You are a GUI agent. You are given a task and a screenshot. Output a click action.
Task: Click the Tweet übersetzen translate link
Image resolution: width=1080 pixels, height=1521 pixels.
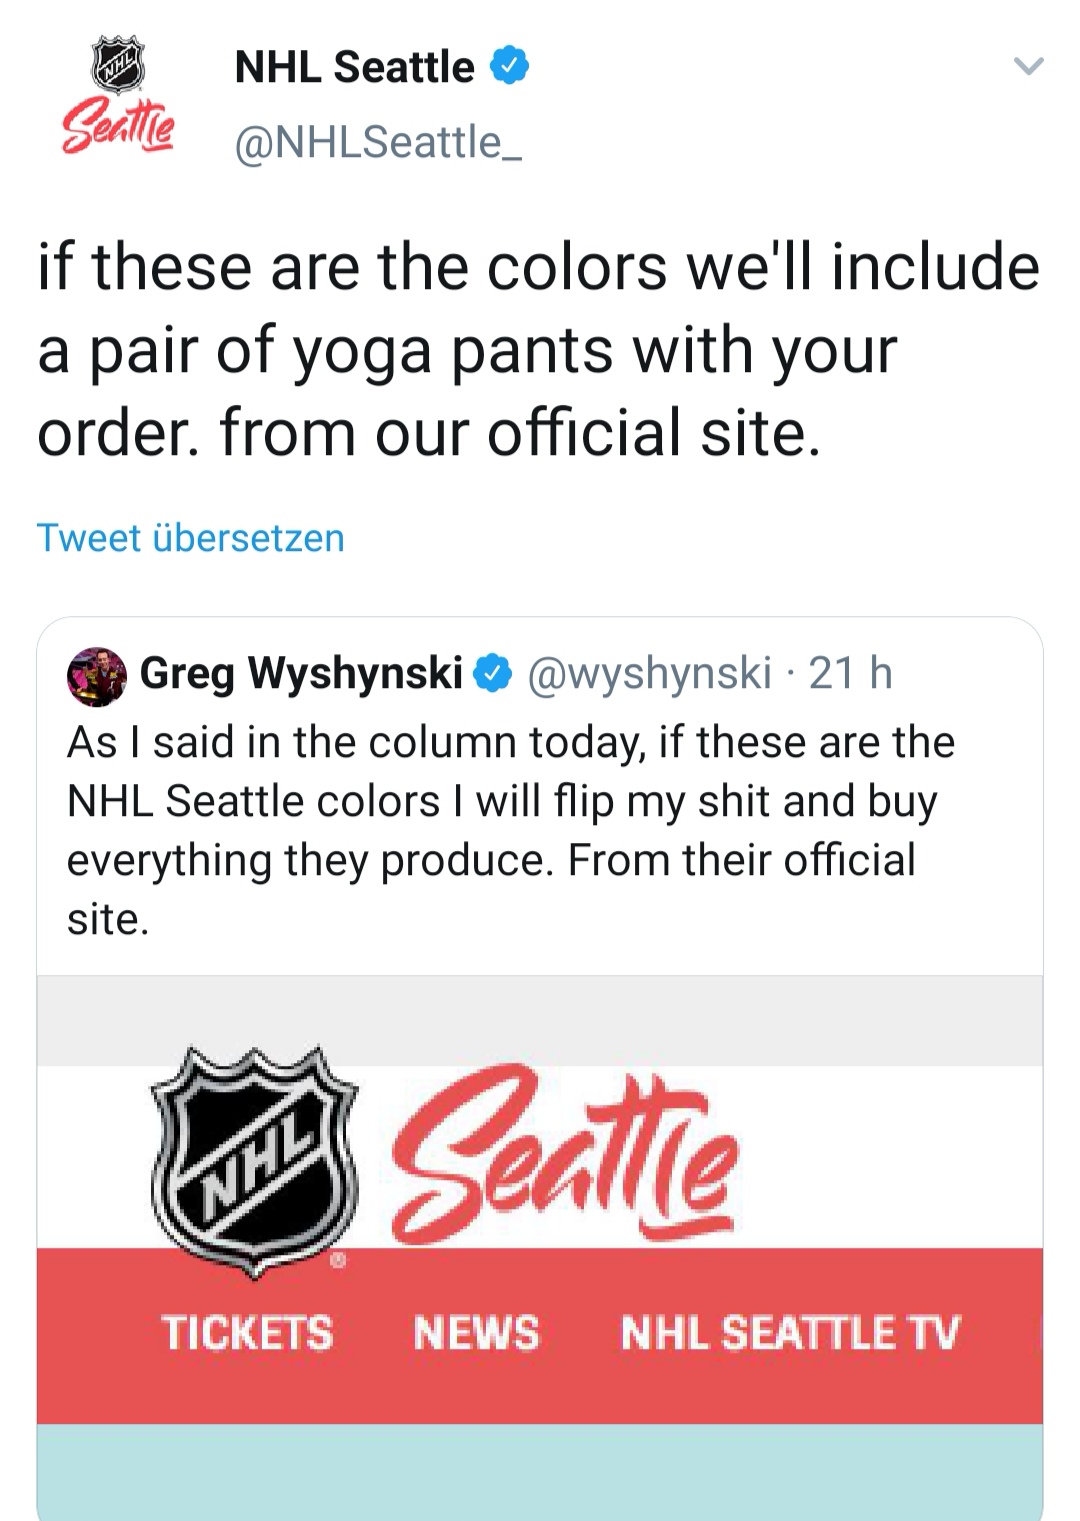[x=190, y=538]
